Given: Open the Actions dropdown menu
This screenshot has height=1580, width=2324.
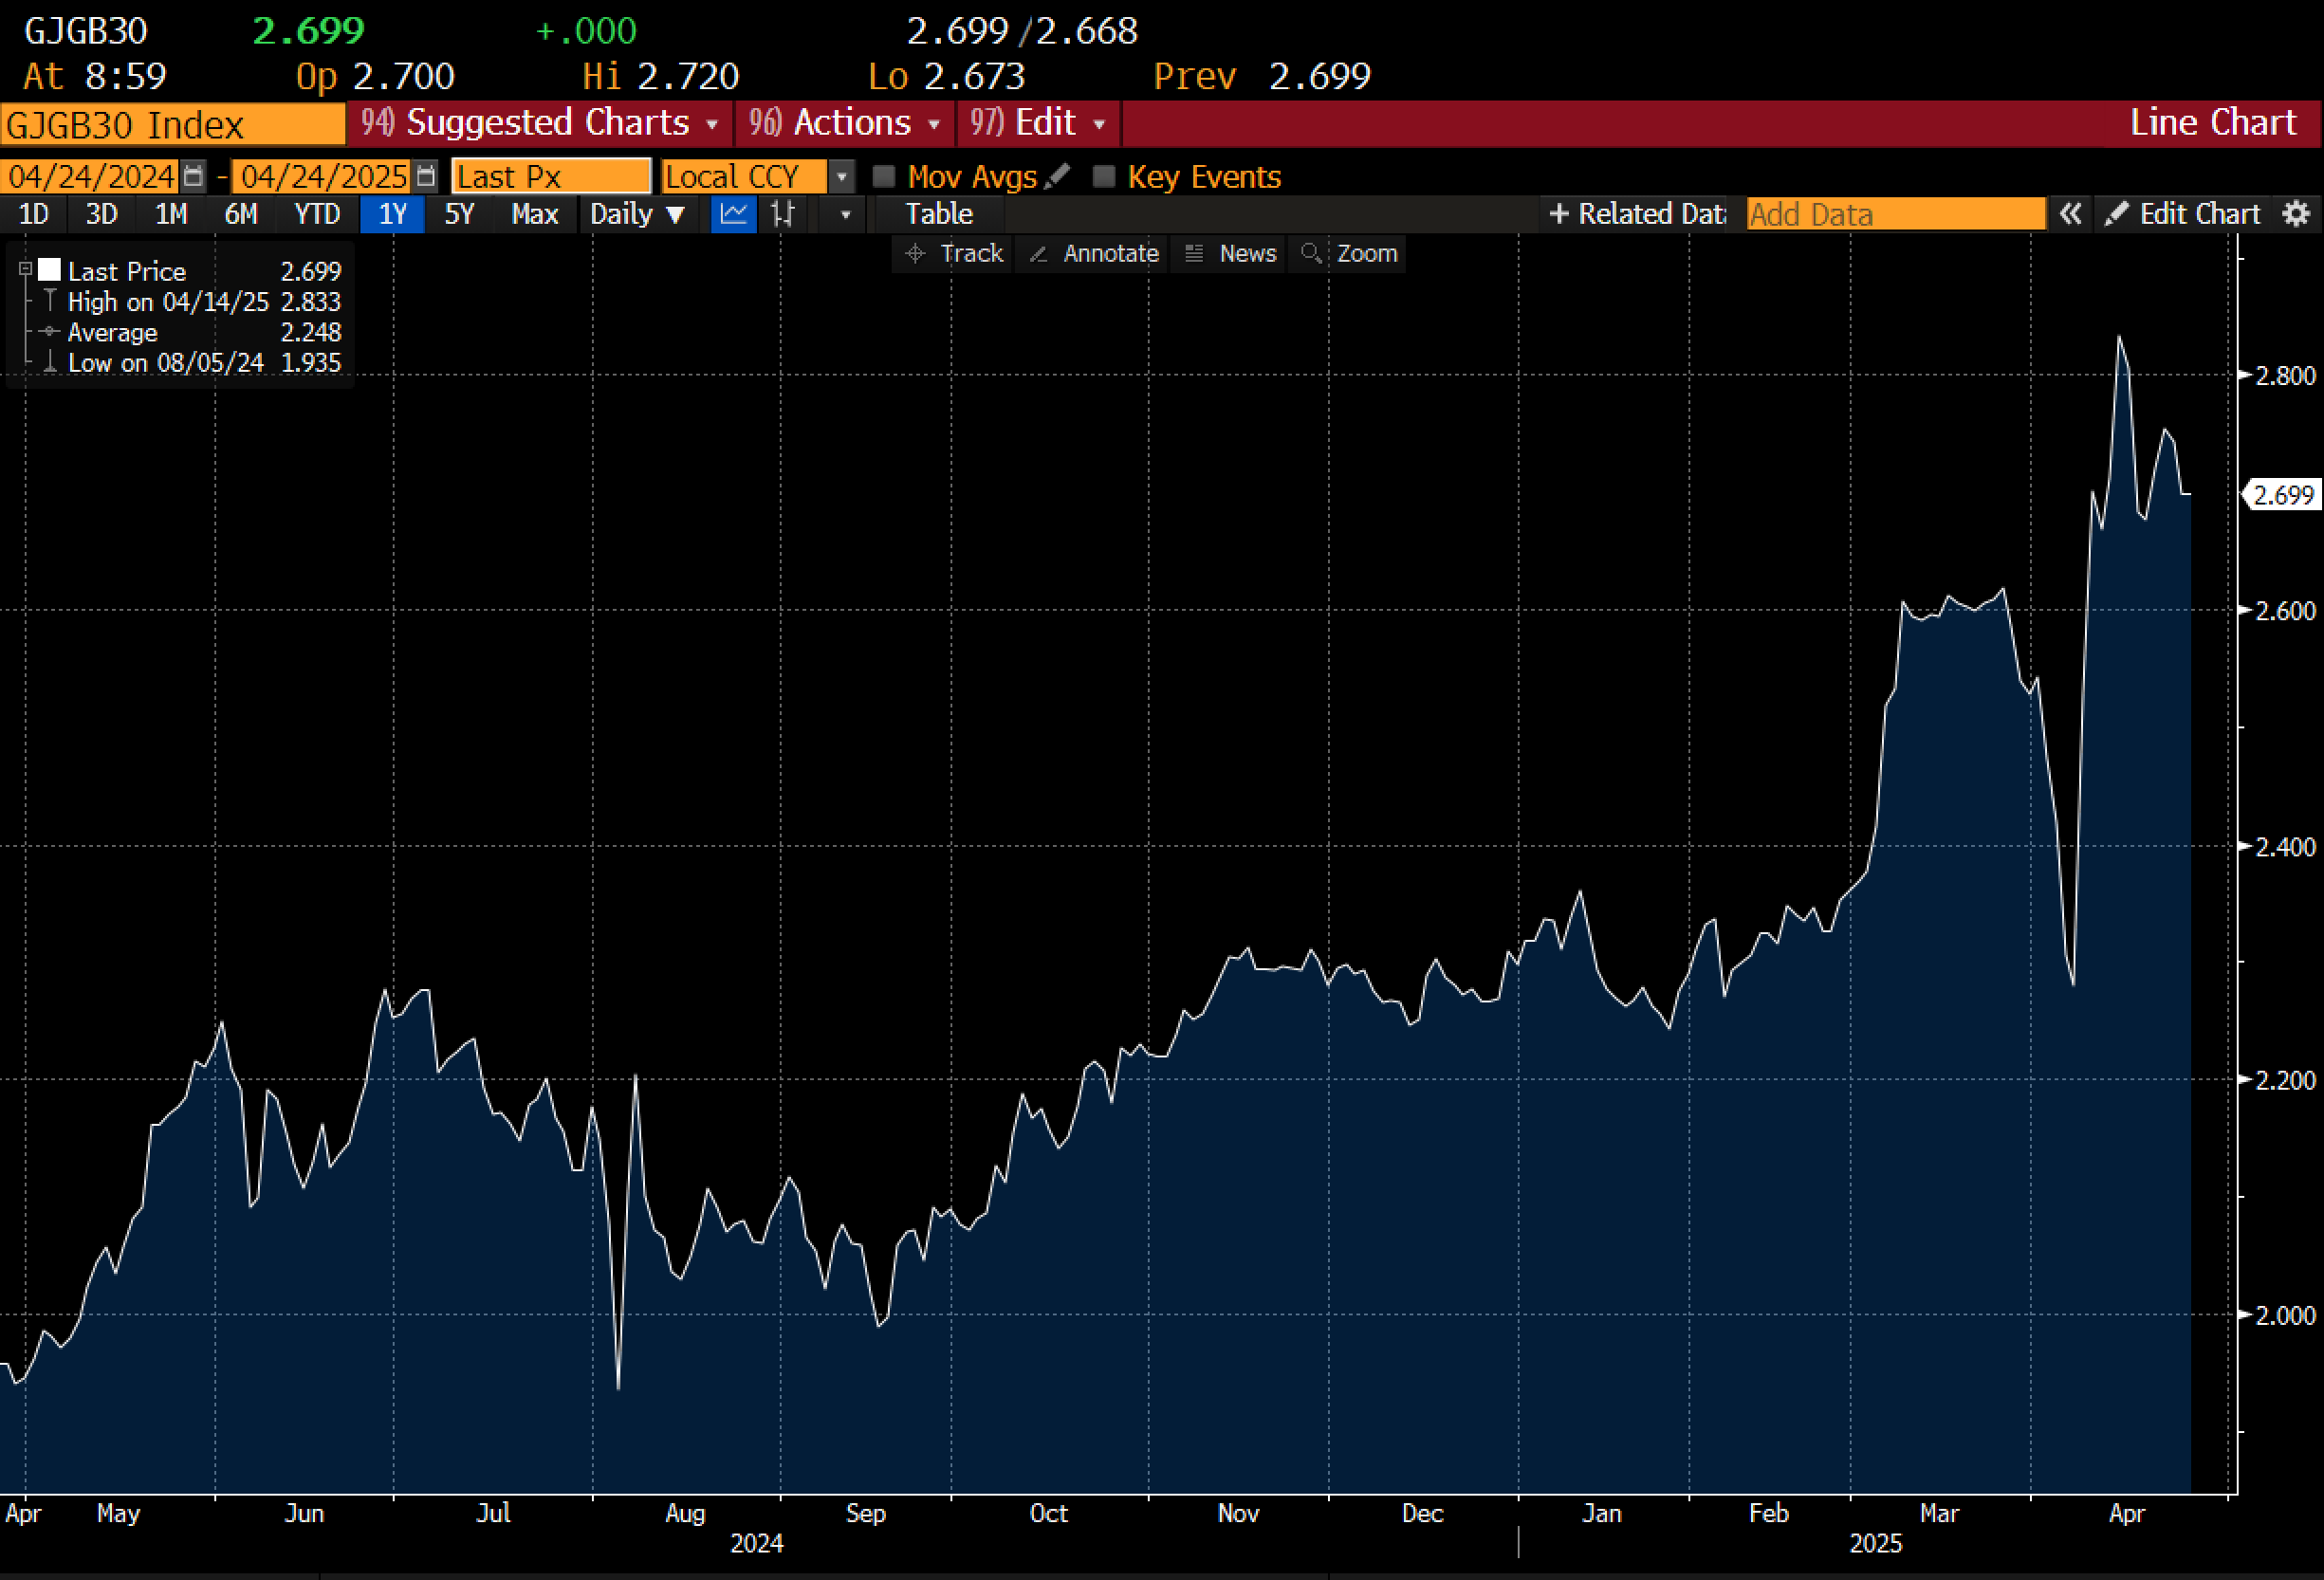Looking at the screenshot, I should click(x=845, y=123).
